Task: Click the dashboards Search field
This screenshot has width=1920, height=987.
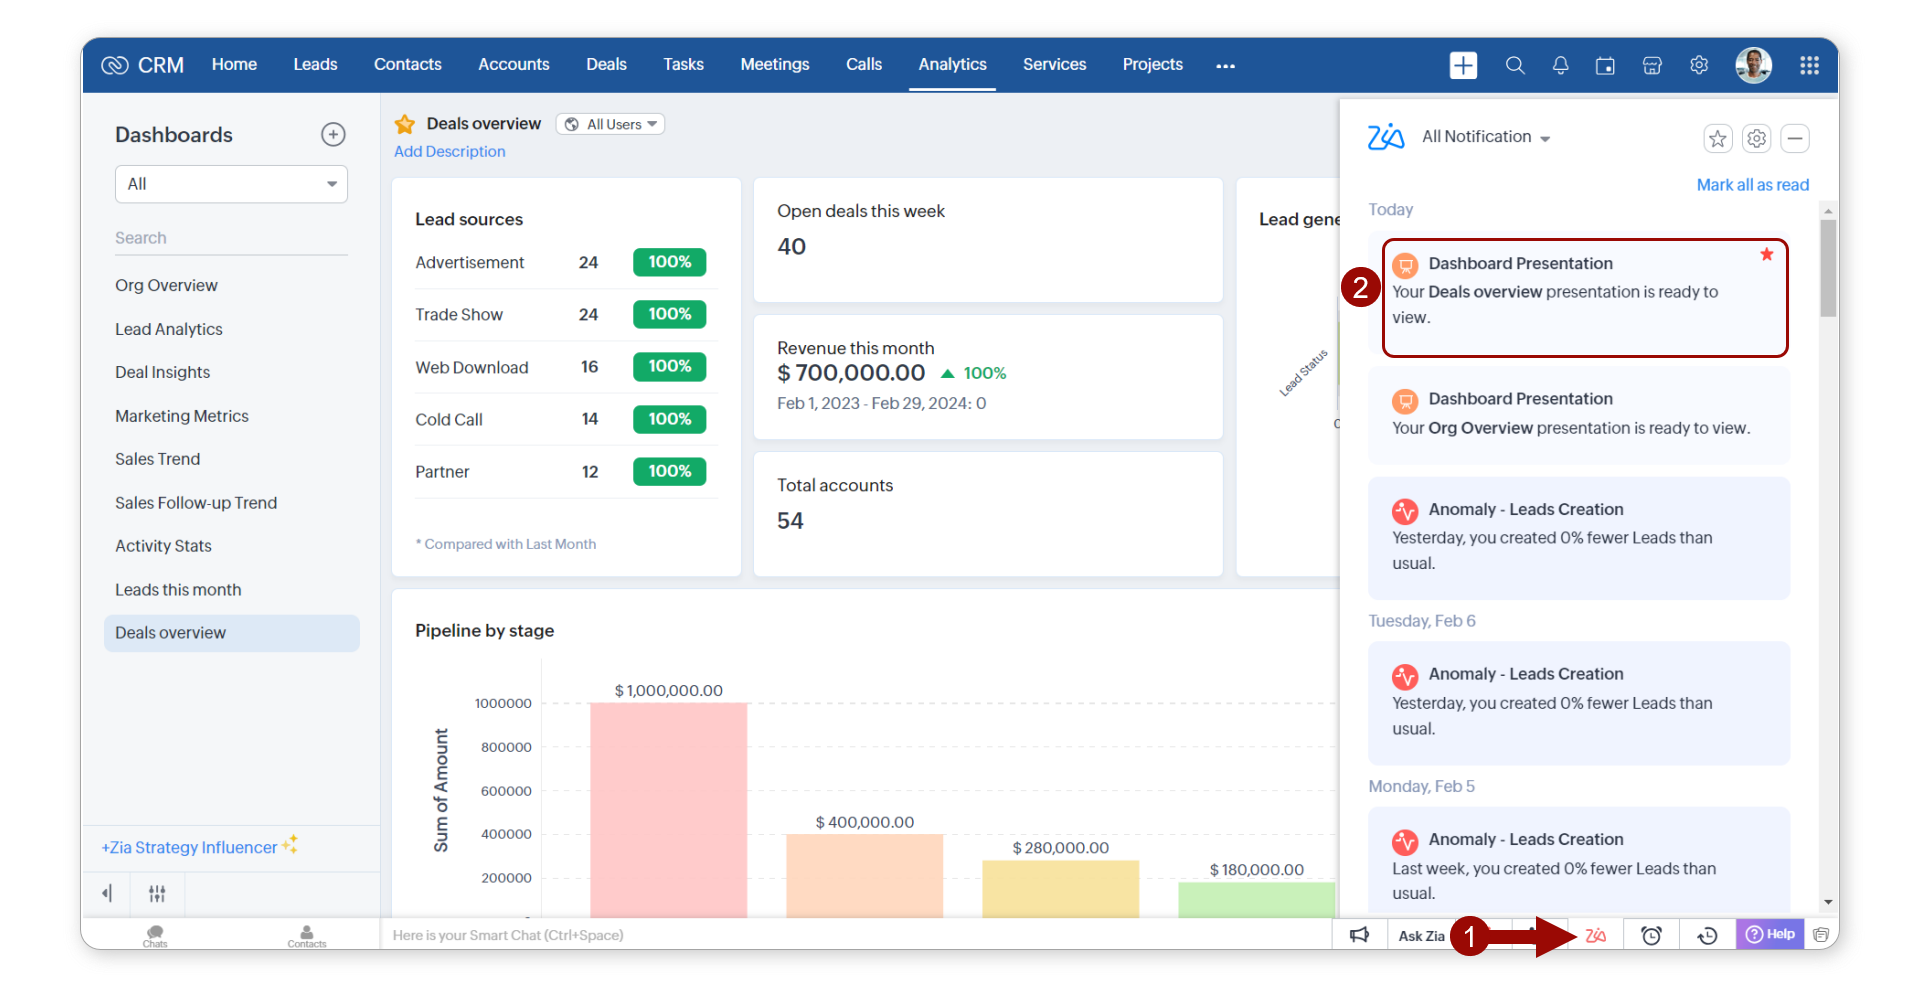Action: [230, 238]
